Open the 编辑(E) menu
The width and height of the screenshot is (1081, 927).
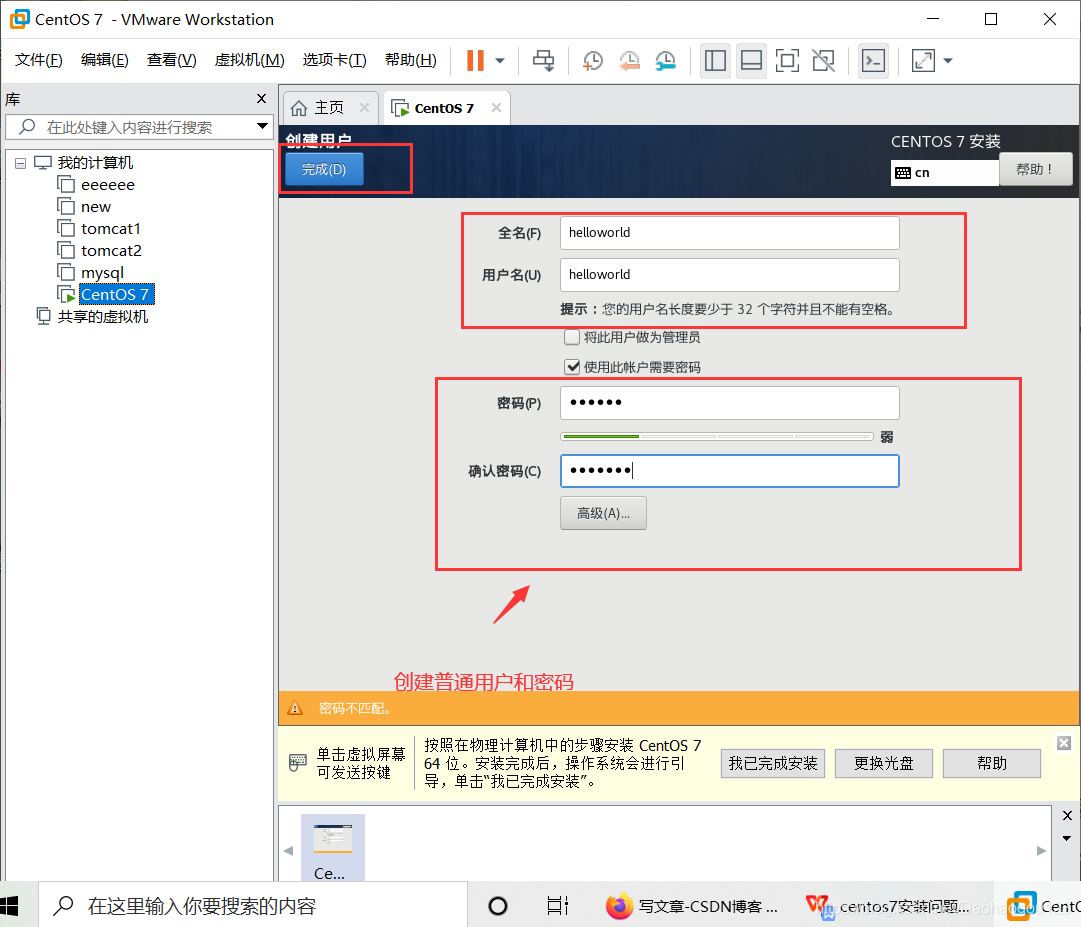coord(105,60)
